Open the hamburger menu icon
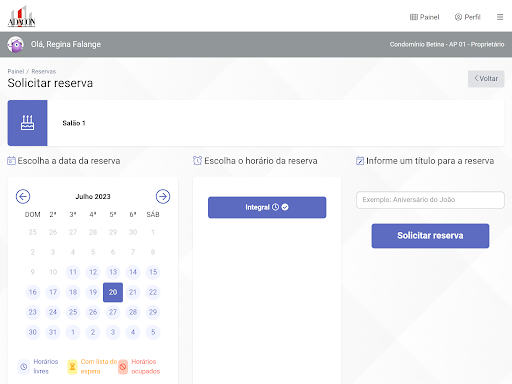Image resolution: width=512 pixels, height=384 pixels. point(500,17)
